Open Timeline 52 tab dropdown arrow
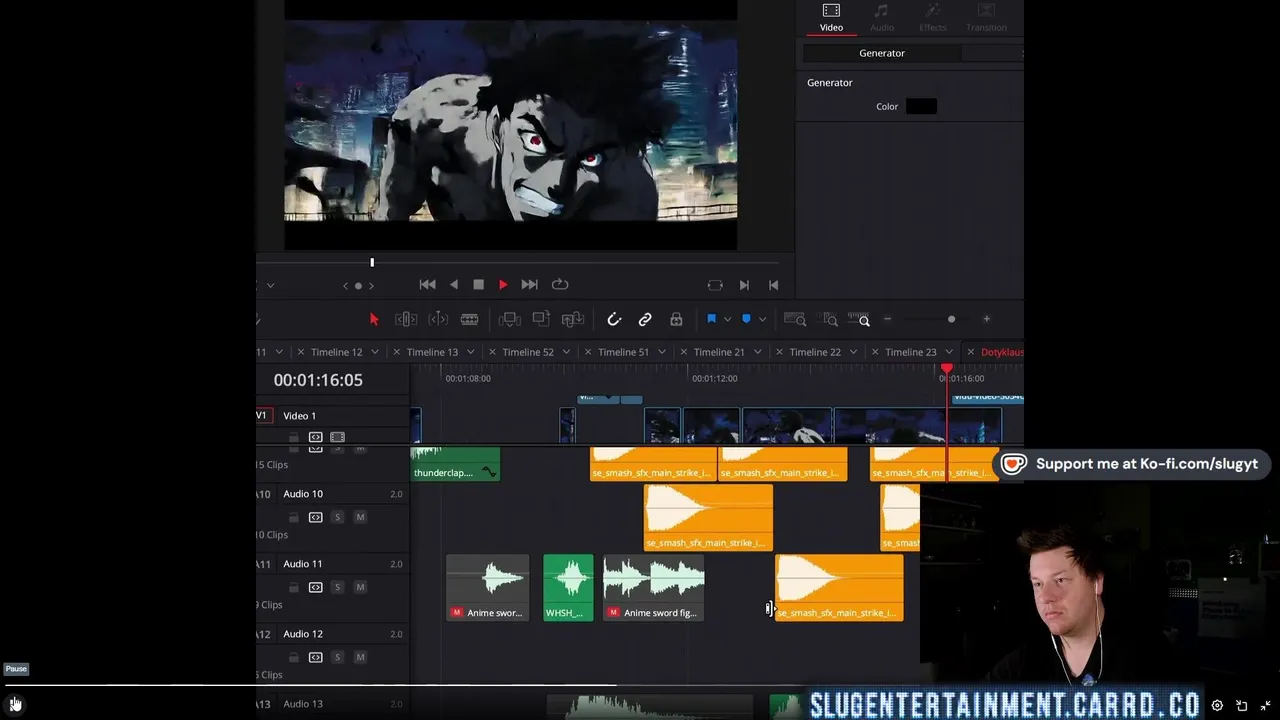Screen dimensions: 1280x720 point(566,352)
